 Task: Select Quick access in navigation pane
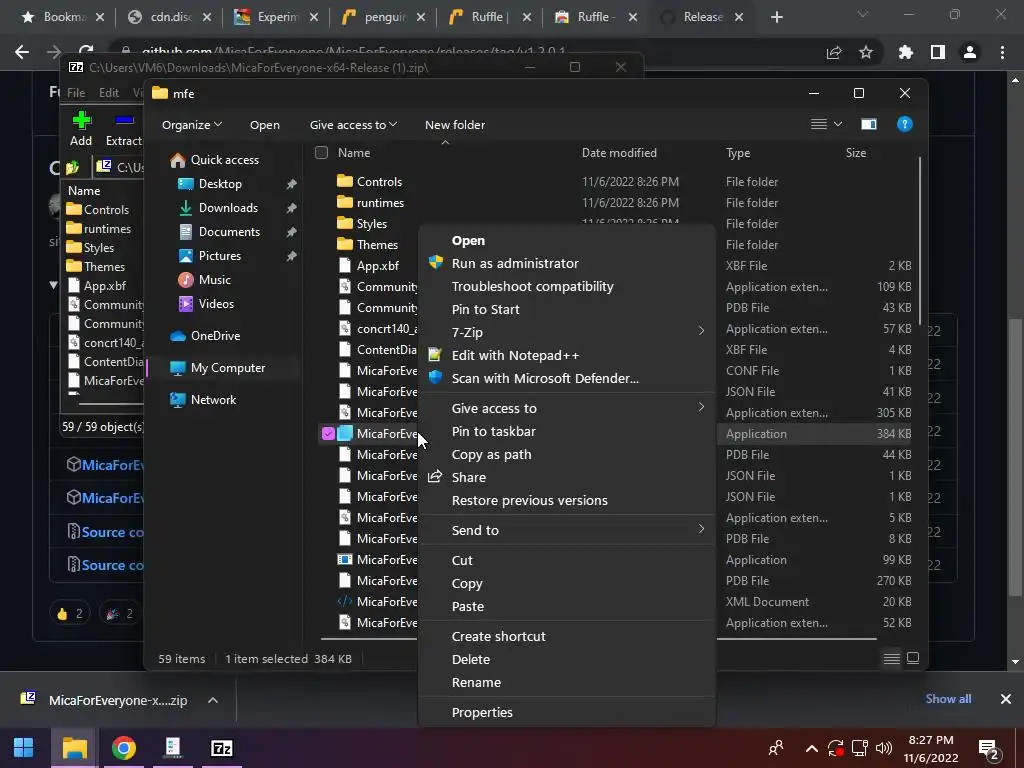point(214,160)
